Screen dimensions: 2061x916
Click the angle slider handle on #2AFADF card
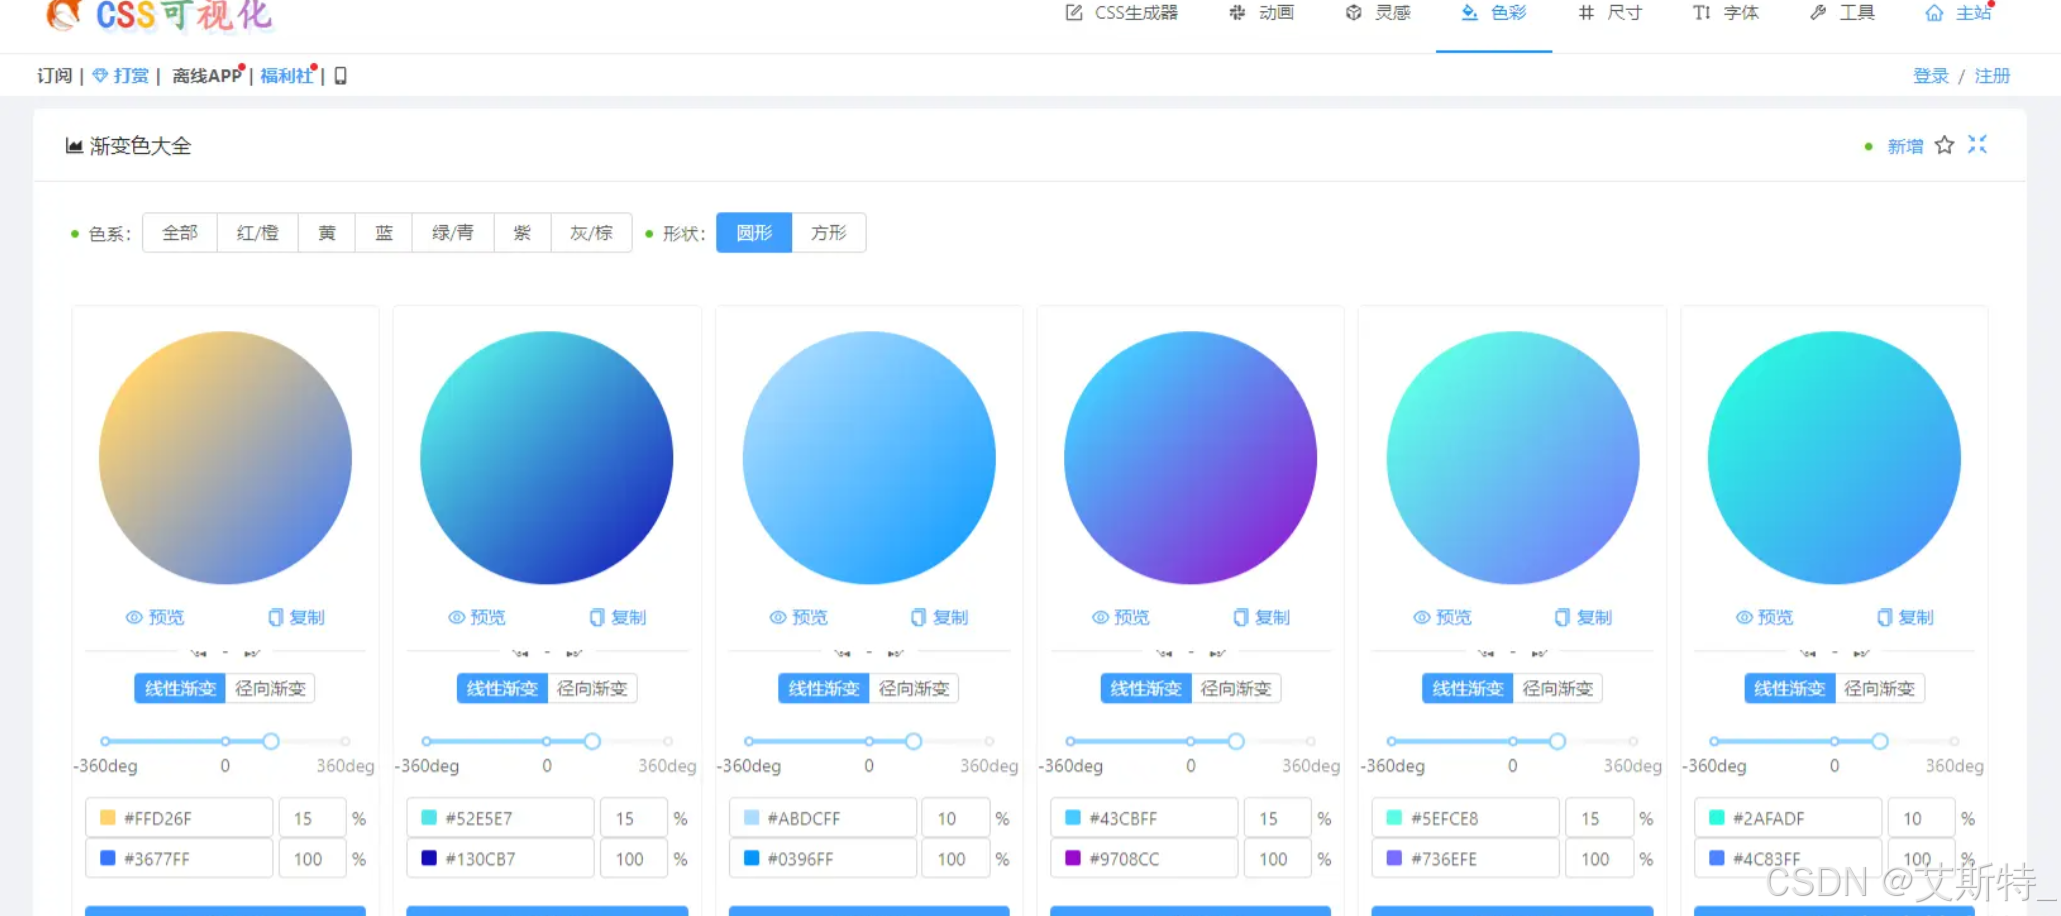(1880, 741)
